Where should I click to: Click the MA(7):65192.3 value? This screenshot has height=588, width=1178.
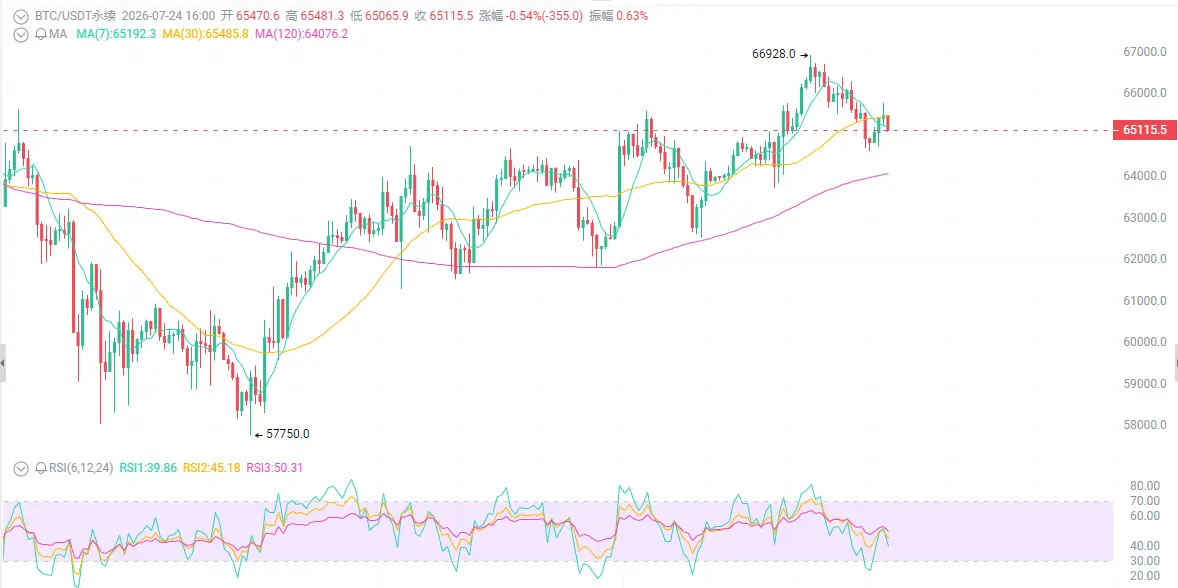pos(116,34)
